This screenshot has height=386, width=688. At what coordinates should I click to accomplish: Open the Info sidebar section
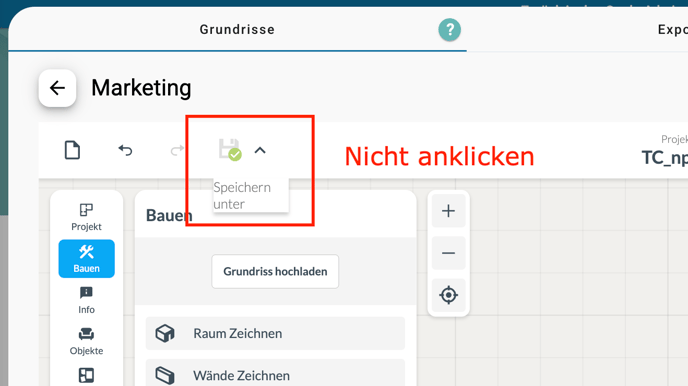(x=86, y=300)
